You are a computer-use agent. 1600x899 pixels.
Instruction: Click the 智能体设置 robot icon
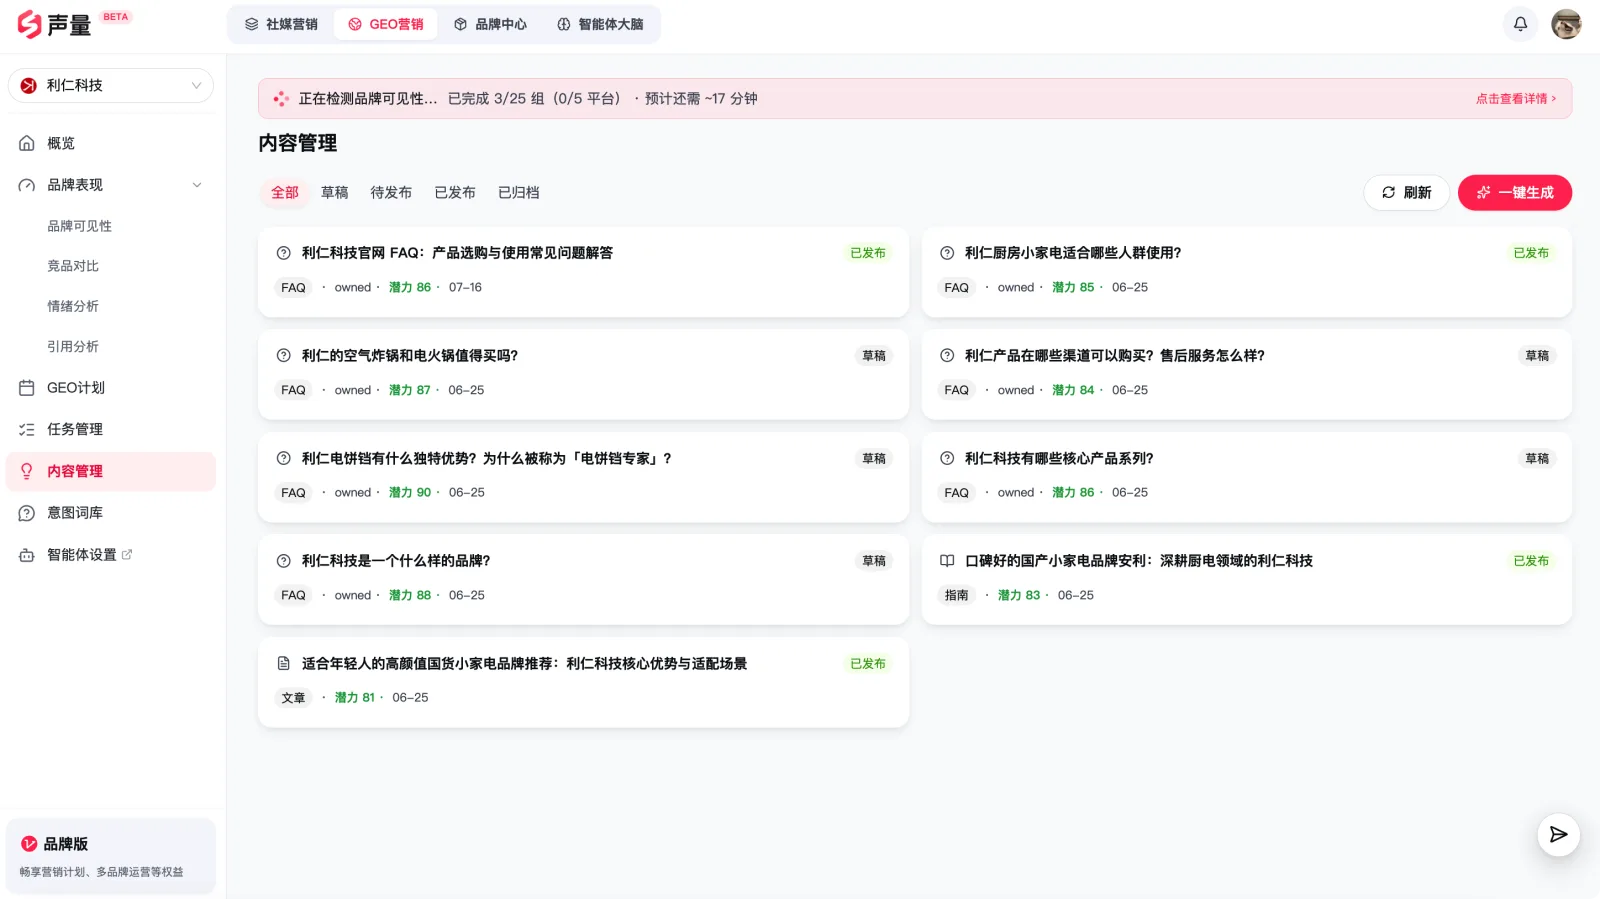coord(27,555)
